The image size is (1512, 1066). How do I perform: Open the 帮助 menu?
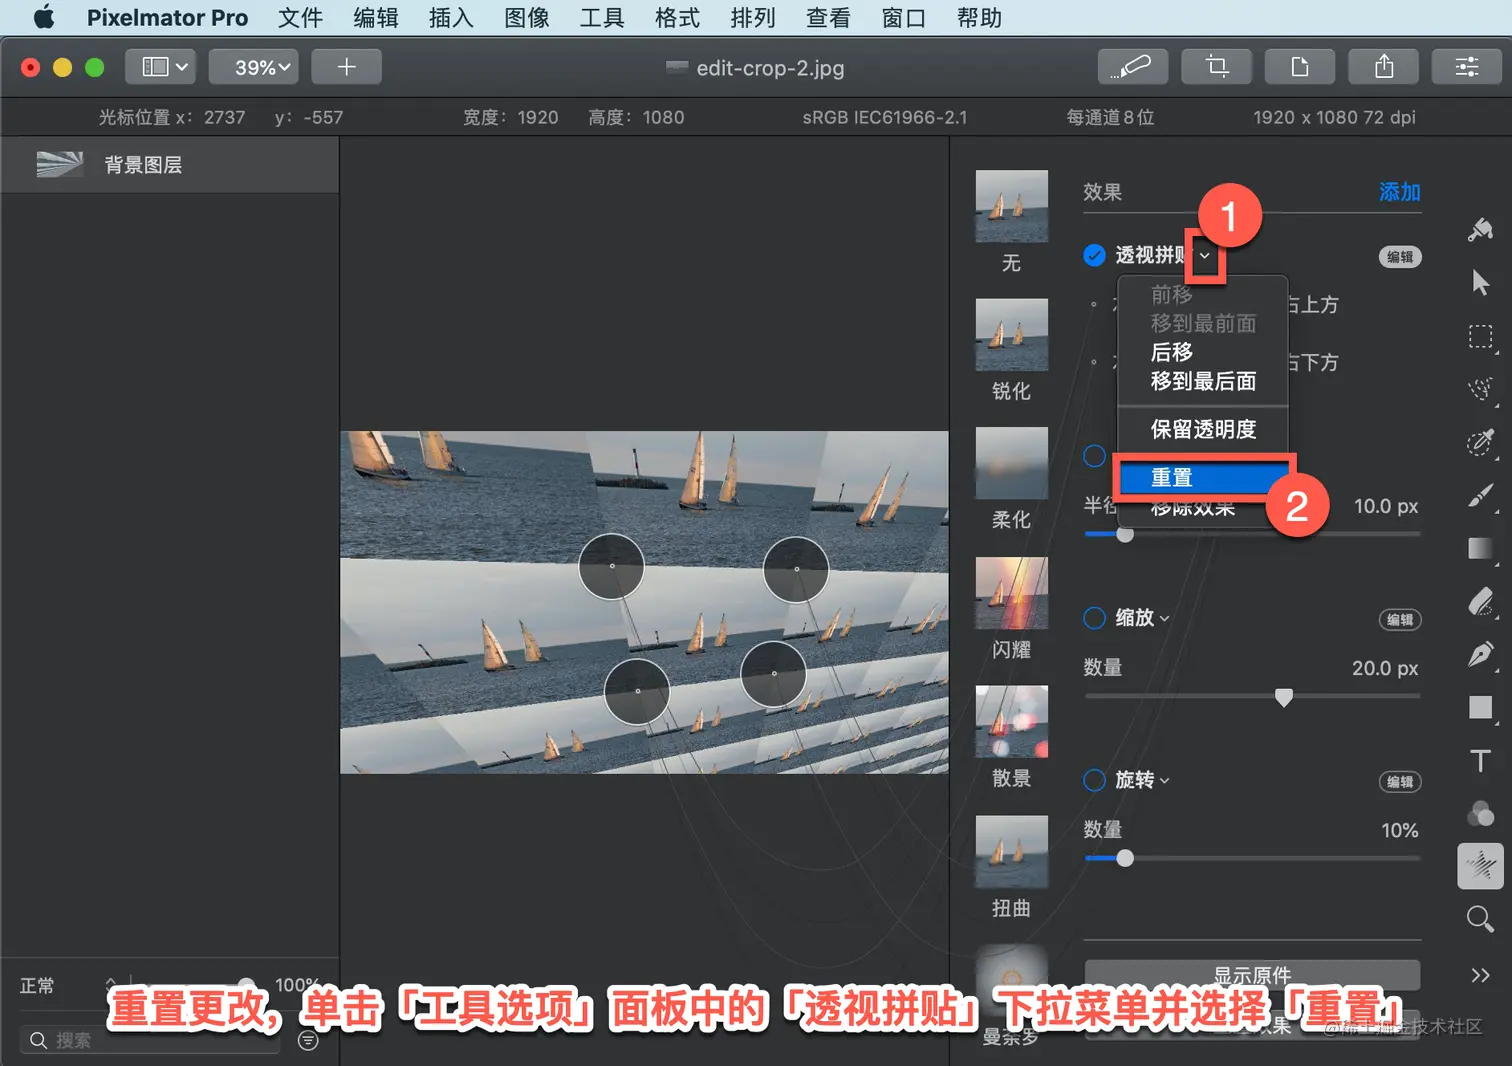click(x=979, y=18)
